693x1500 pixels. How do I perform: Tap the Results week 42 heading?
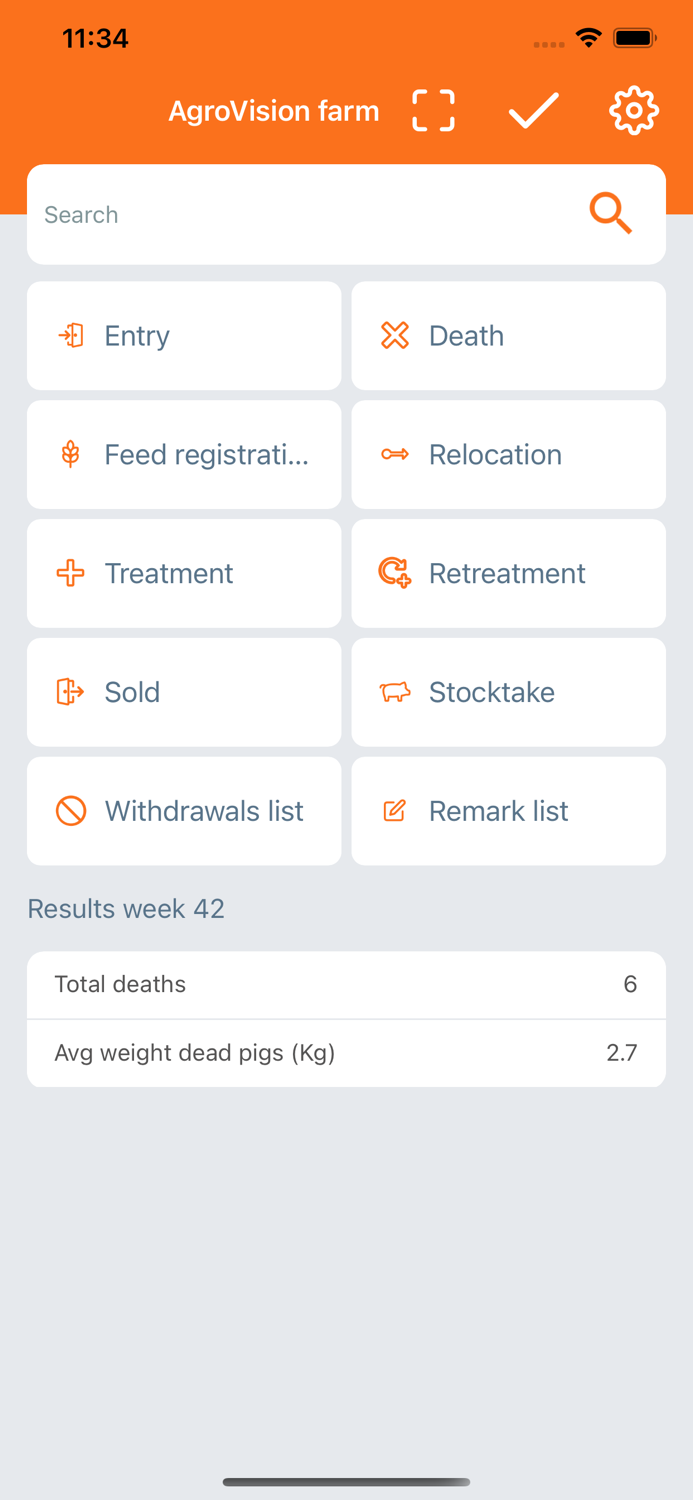(126, 909)
